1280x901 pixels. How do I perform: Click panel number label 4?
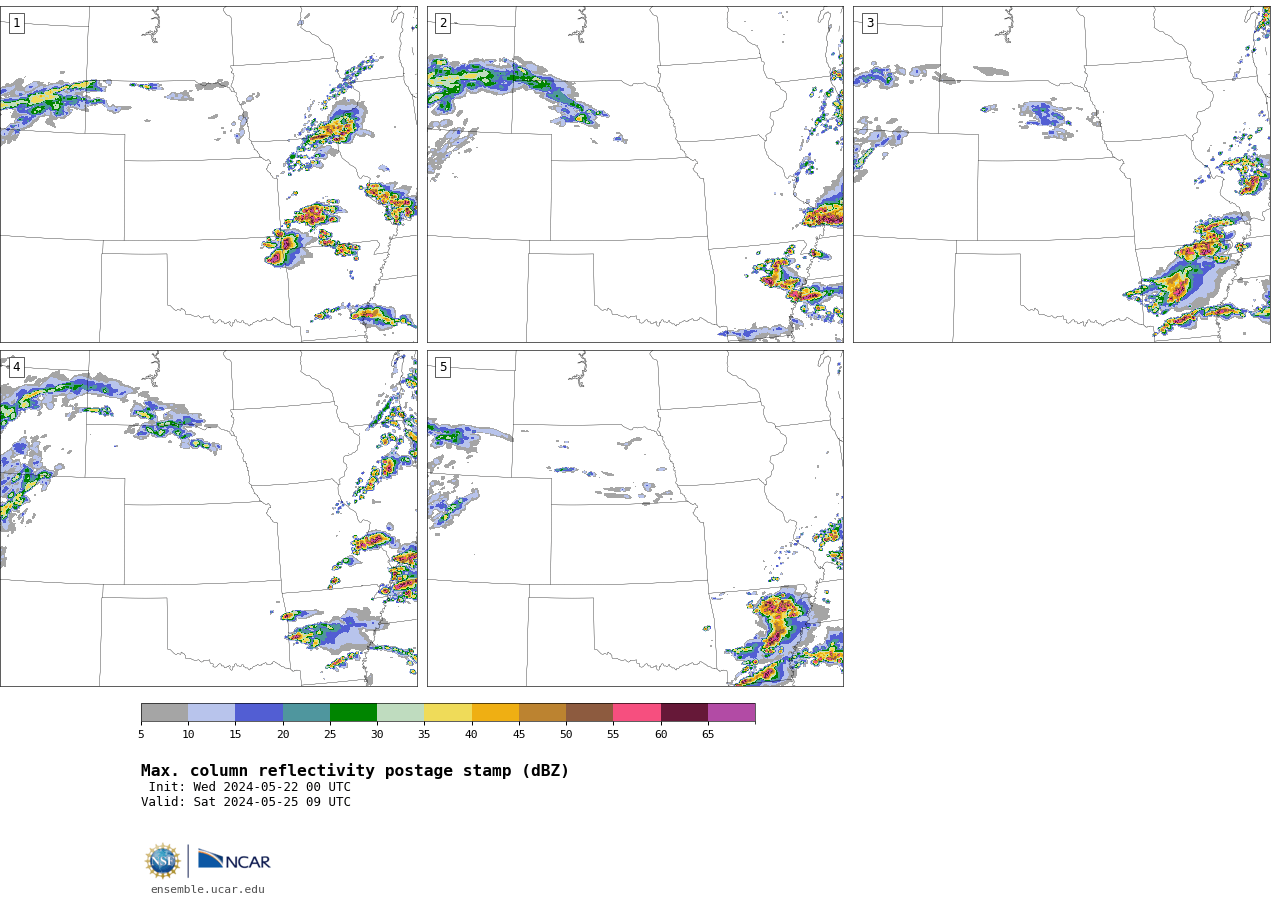pos(16,367)
